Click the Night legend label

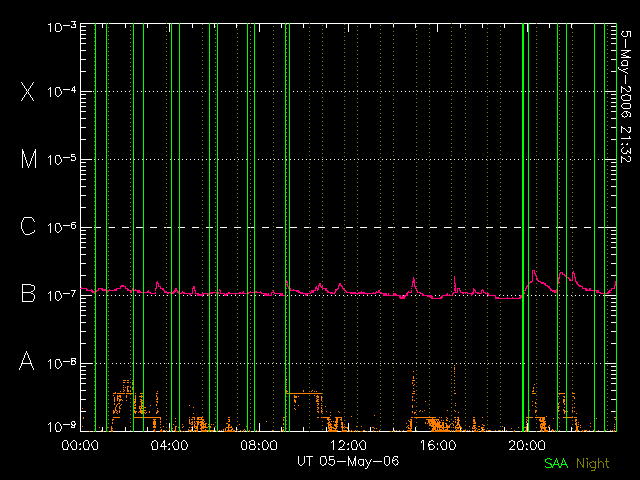coord(593,463)
